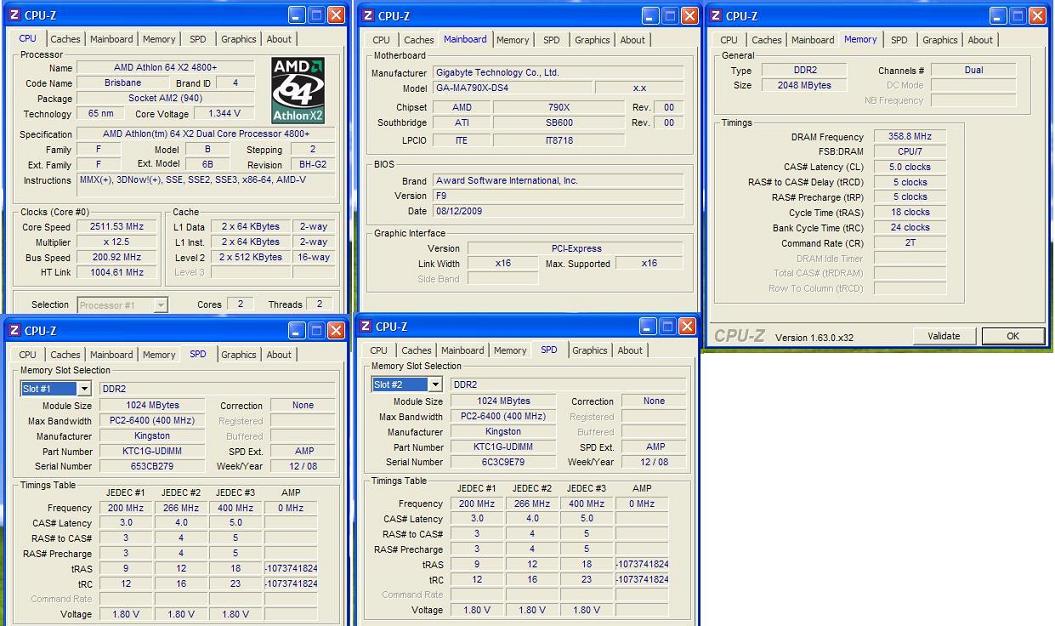The width and height of the screenshot is (1055, 626).
Task: Click the OK button in Memory window
Action: coord(1013,336)
